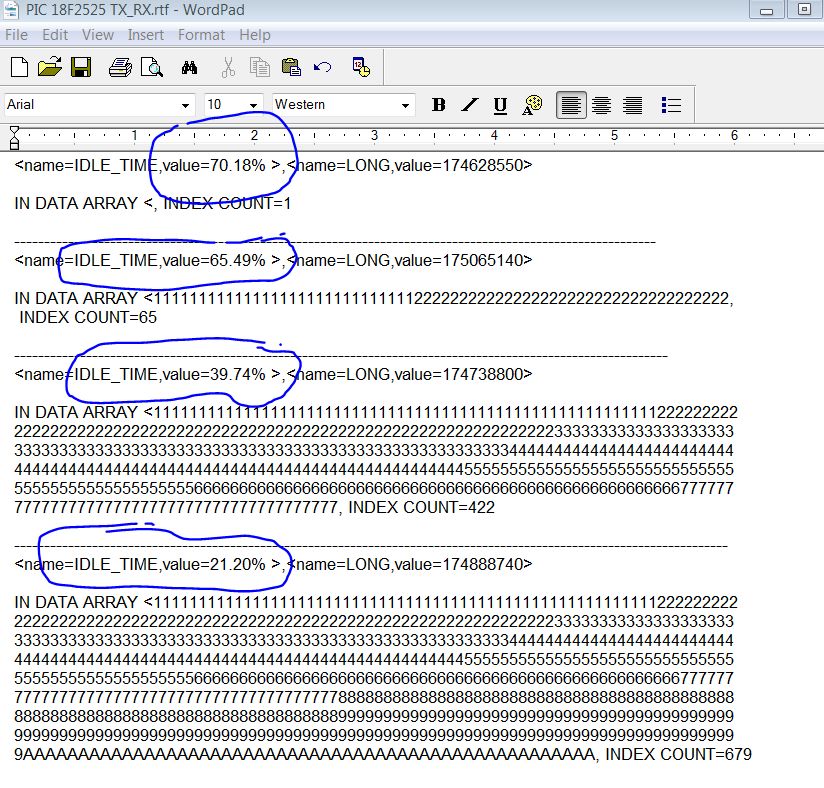Expand the Arial font name dropdown
This screenshot has width=824, height=788.
pyautogui.click(x=186, y=105)
